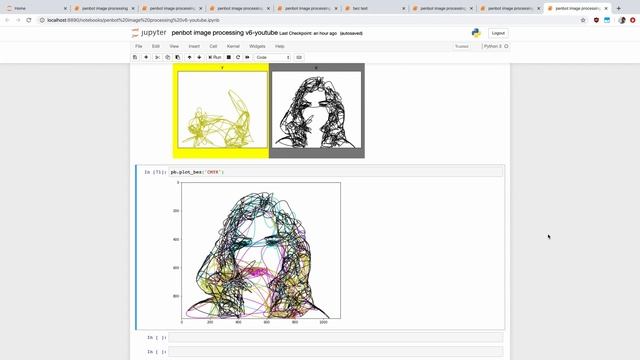
Task: Go back in the browser
Action: [7, 20]
